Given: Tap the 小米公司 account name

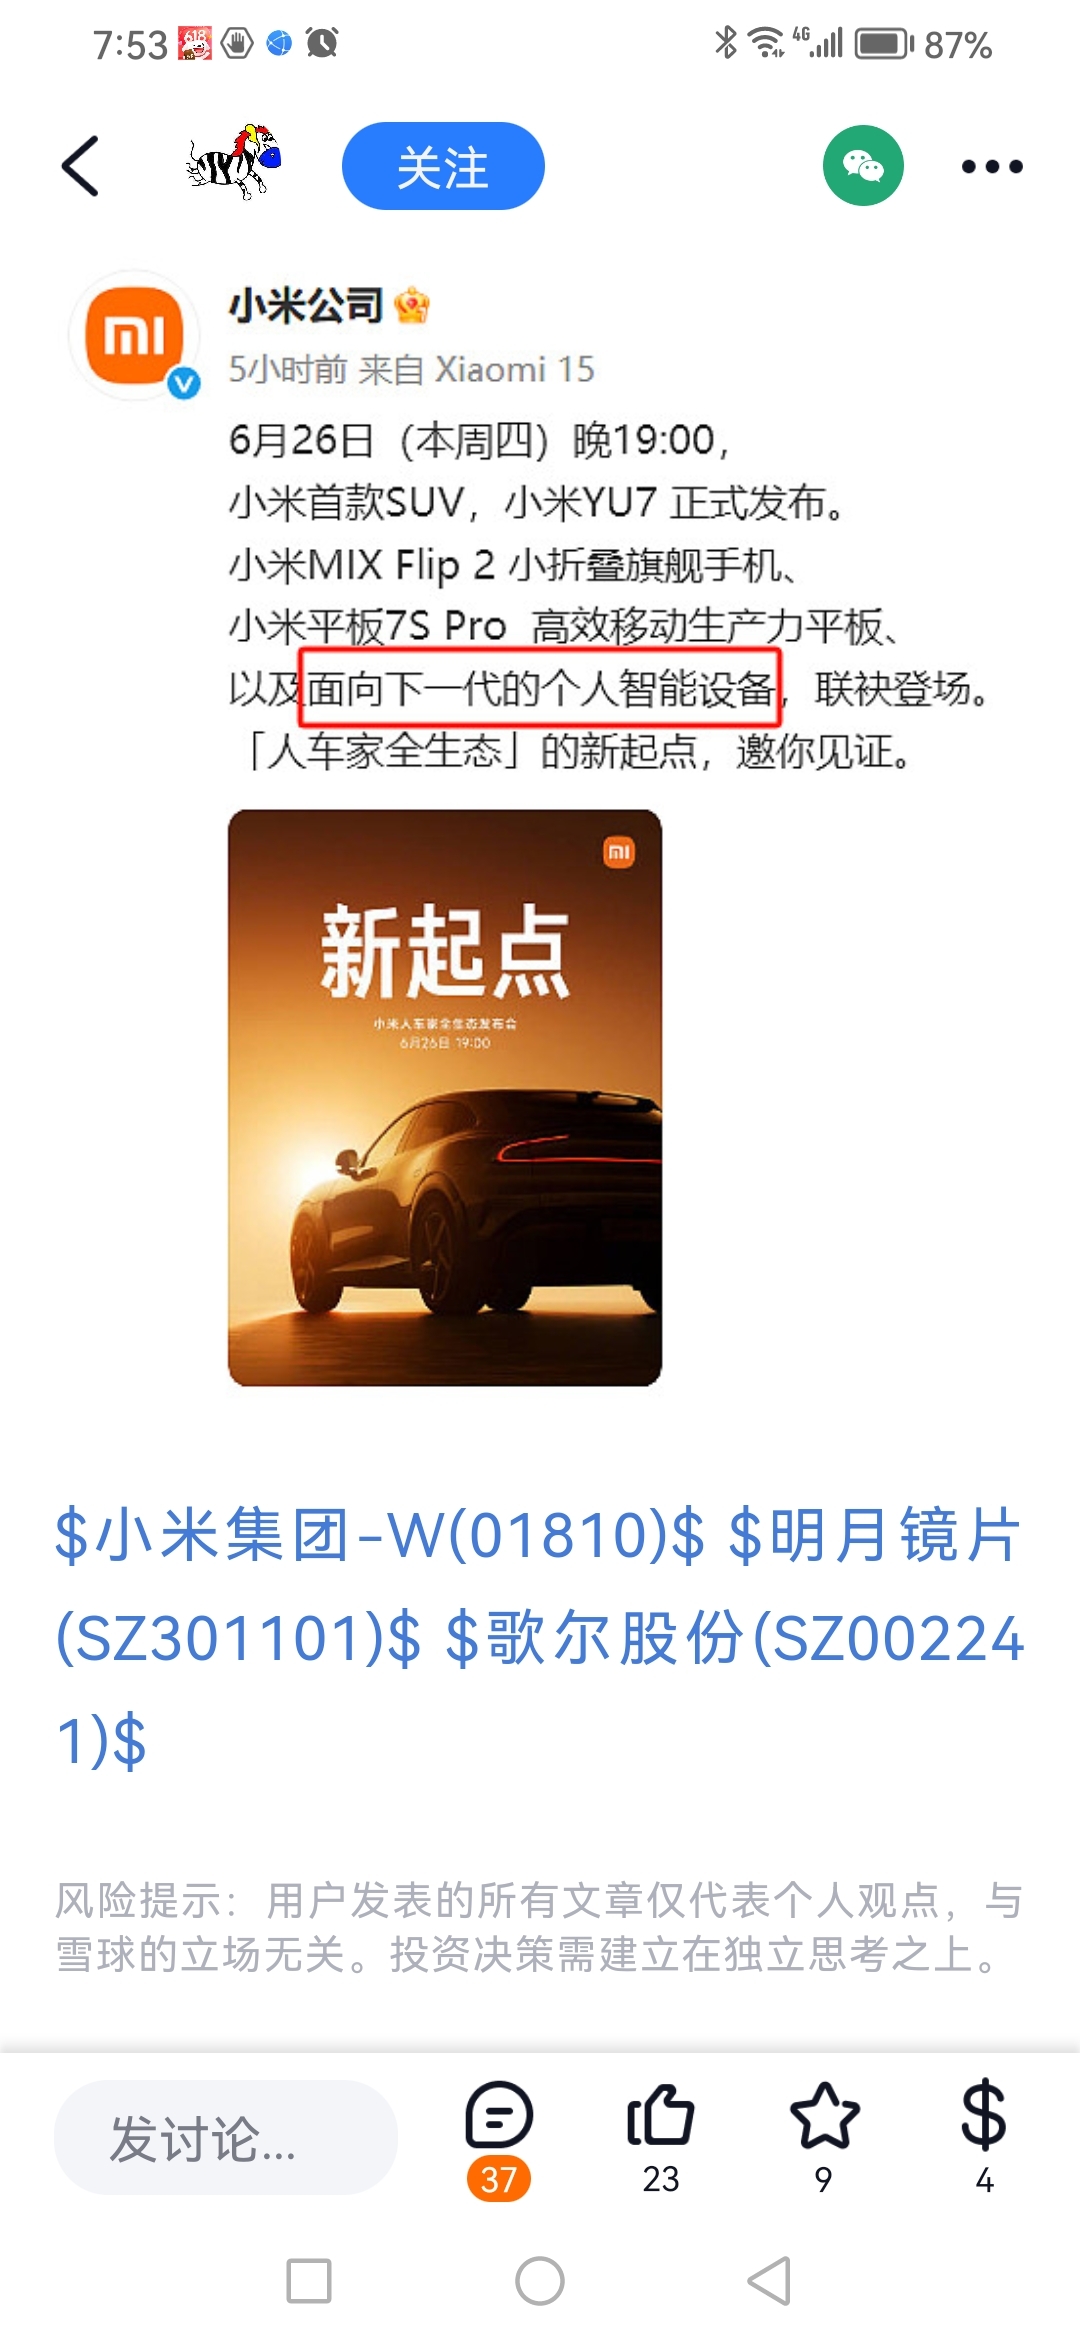Looking at the screenshot, I should click(x=306, y=305).
